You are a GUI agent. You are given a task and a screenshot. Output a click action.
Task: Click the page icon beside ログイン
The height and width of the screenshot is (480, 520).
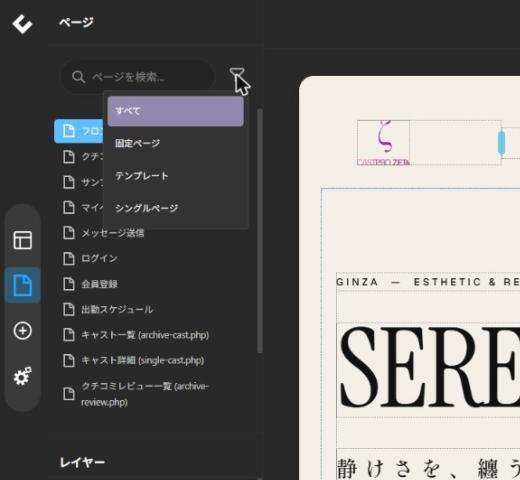coord(69,258)
